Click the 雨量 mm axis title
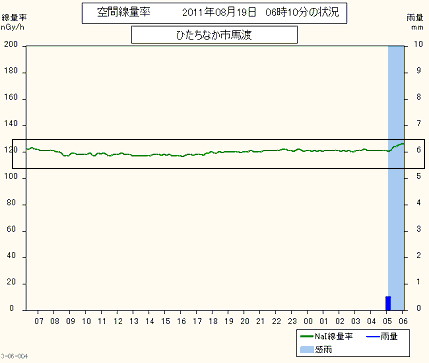This screenshot has width=429, height=363. (415, 22)
